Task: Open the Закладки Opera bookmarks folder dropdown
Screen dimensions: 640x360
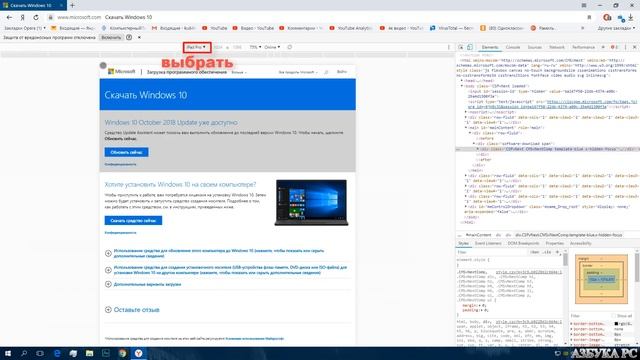Action: tap(24, 28)
